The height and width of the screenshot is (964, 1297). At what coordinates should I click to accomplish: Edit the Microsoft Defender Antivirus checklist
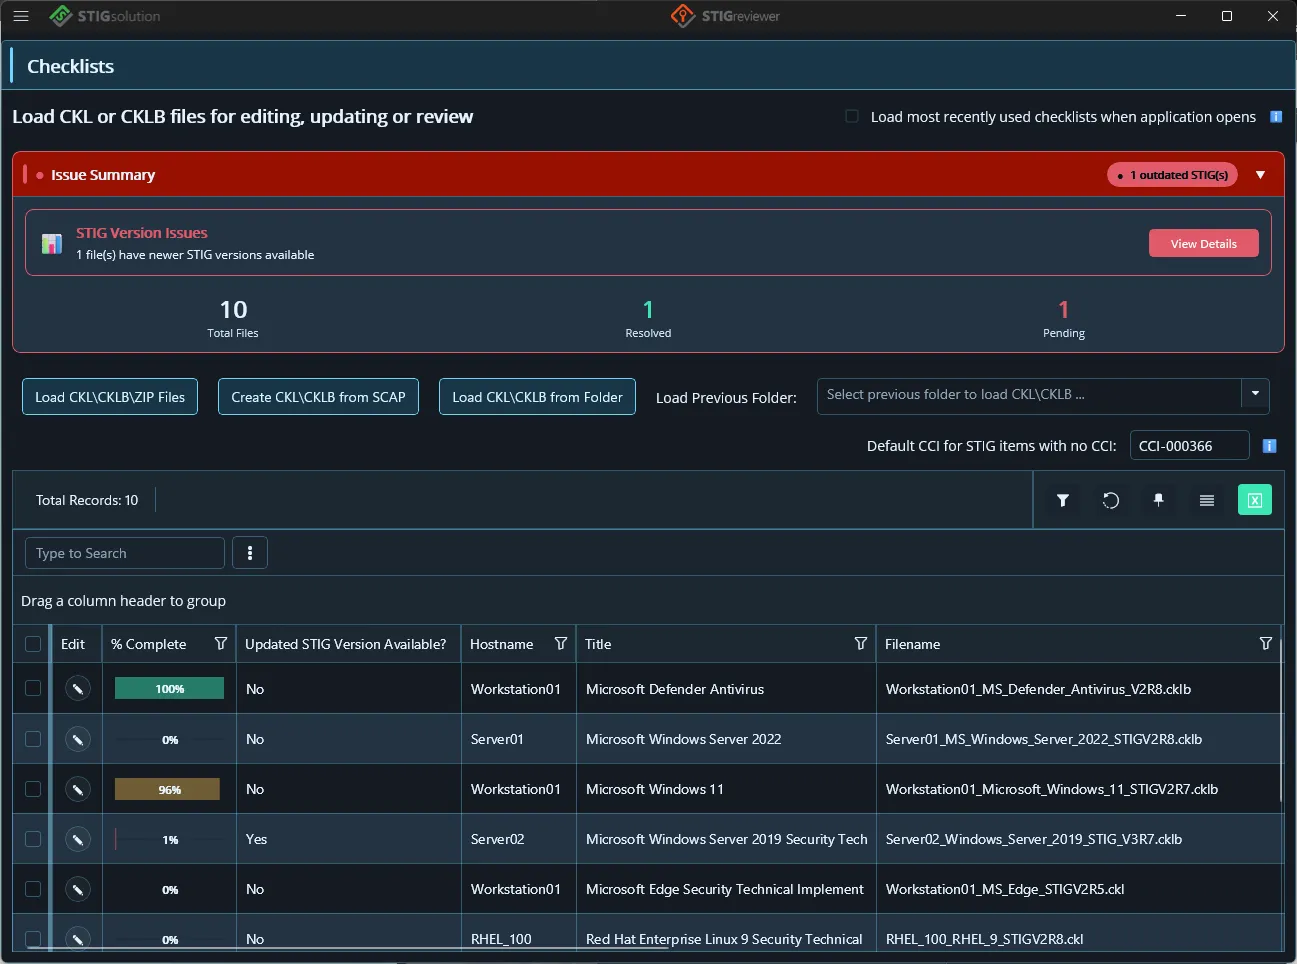coord(78,689)
